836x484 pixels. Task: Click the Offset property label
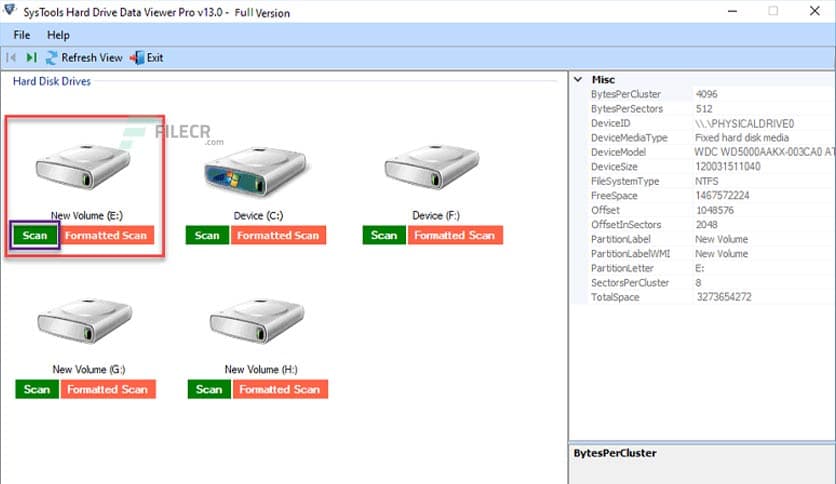(605, 210)
